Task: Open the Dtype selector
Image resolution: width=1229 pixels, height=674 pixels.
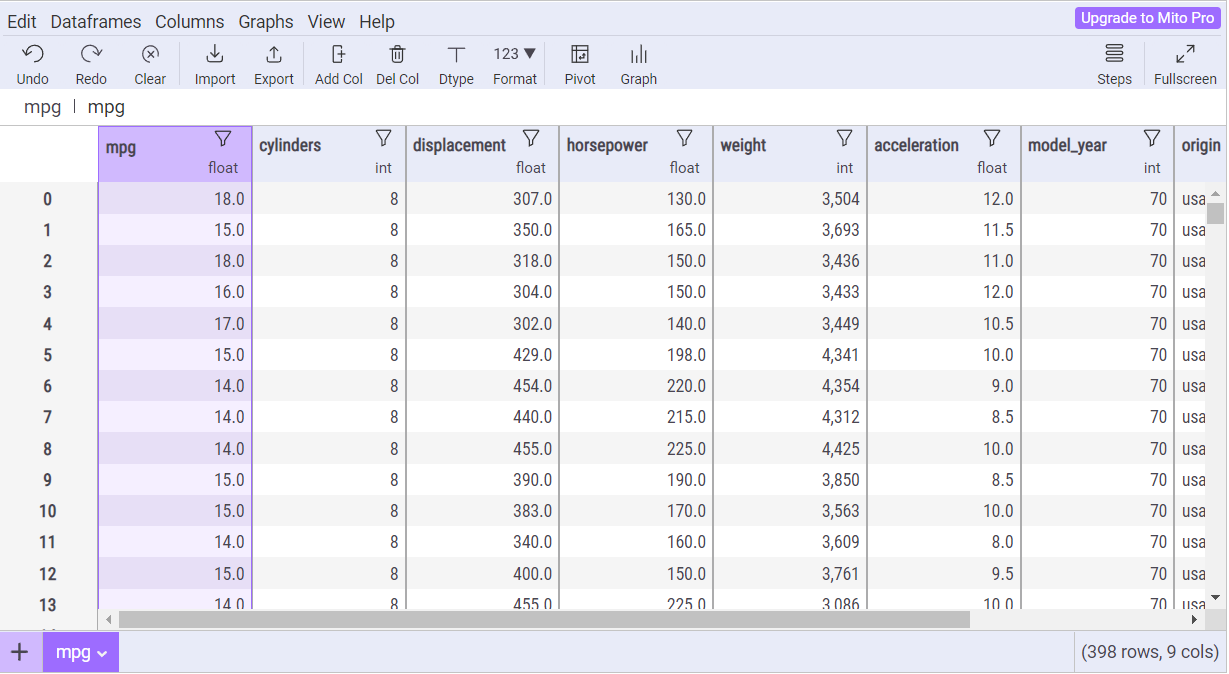Action: pos(456,55)
